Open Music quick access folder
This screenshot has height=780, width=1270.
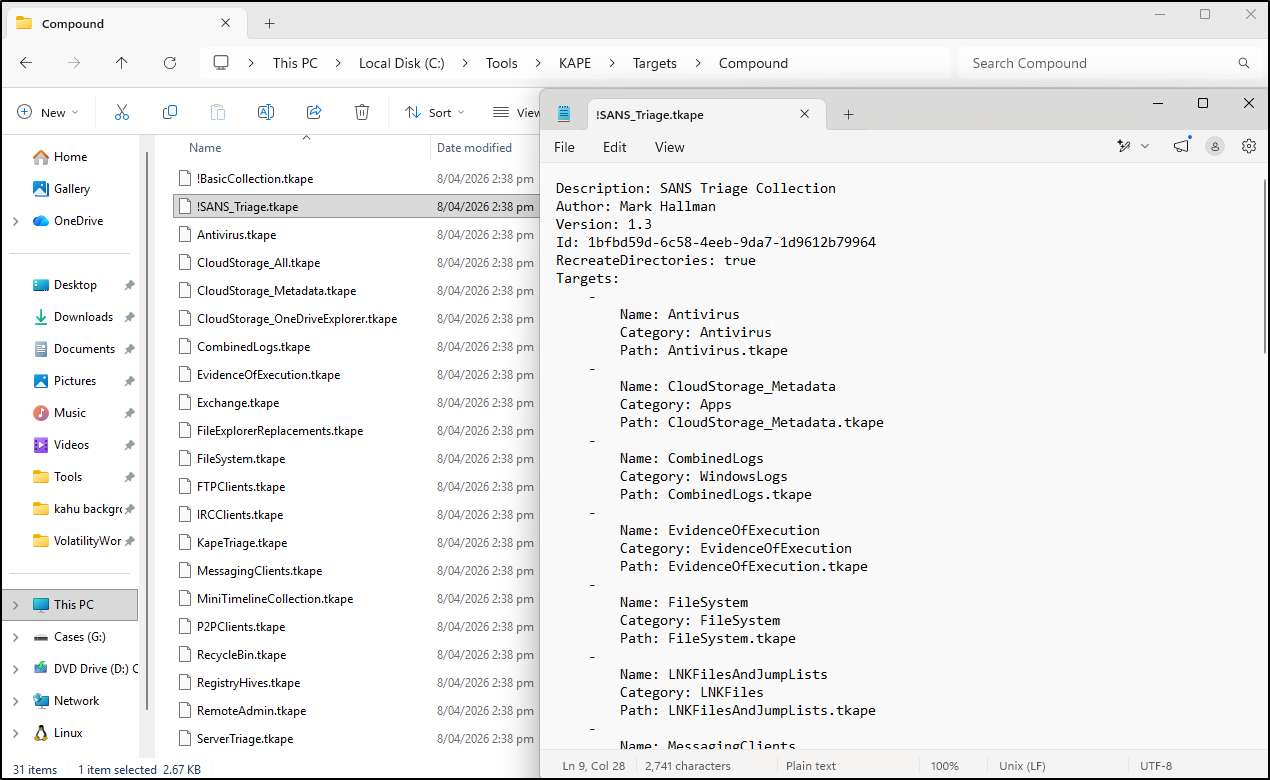70,413
